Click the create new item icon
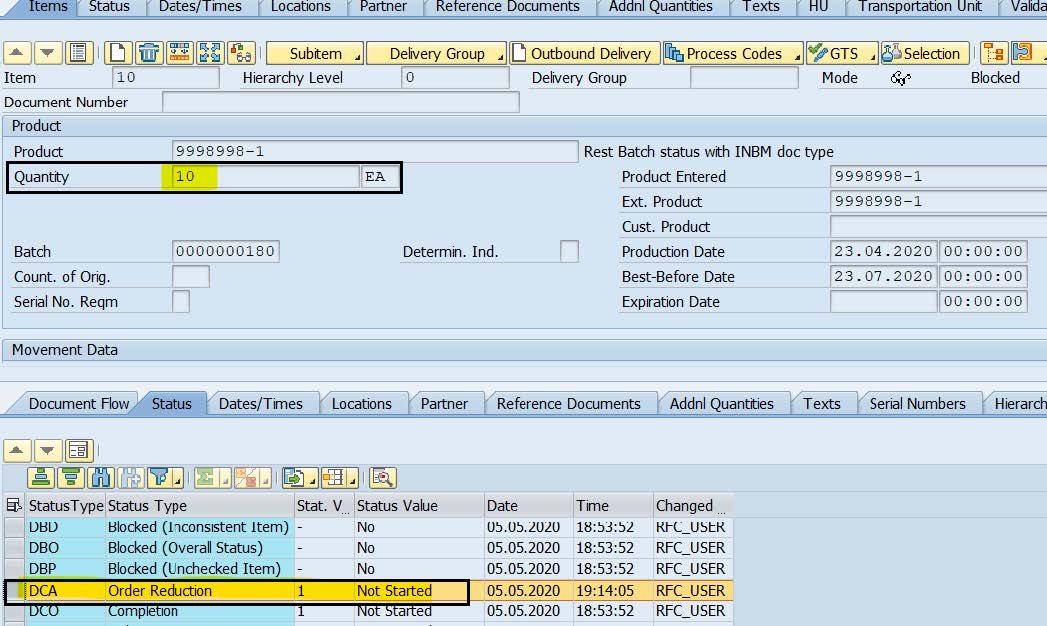 pyautogui.click(x=118, y=53)
